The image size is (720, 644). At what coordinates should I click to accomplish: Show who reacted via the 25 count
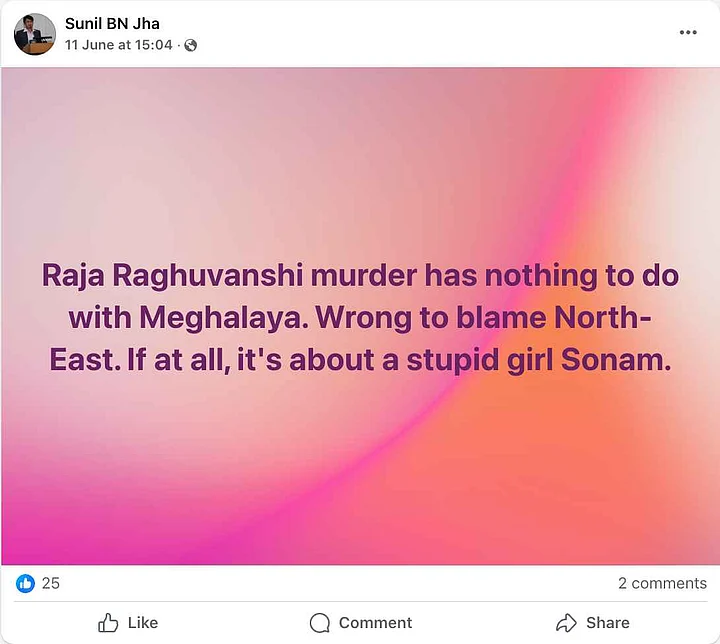(50, 583)
